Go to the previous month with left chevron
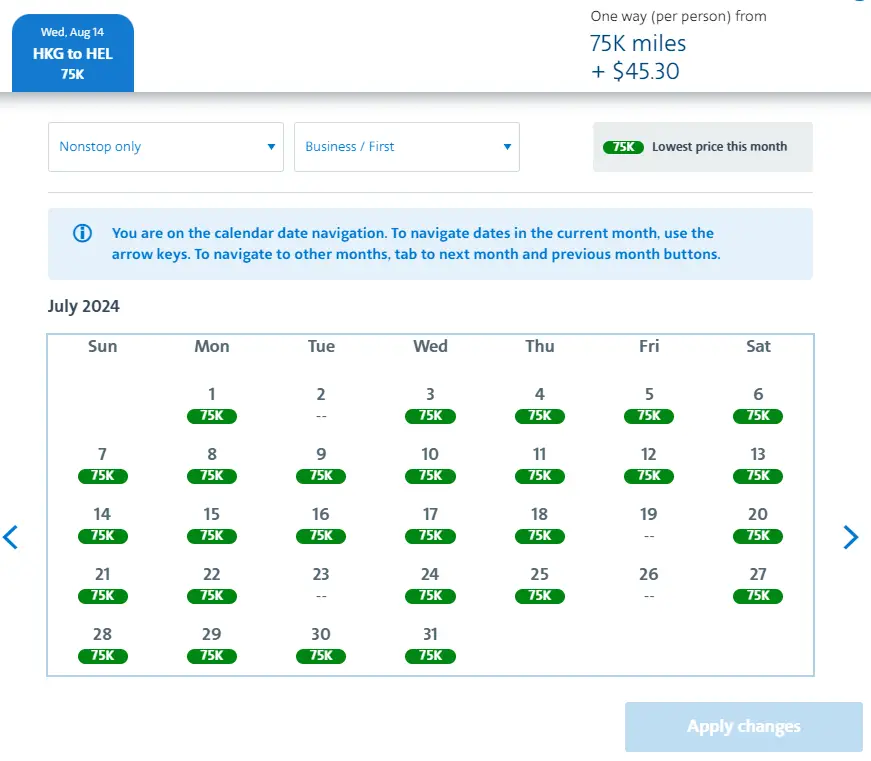This screenshot has height=761, width=871. coord(11,537)
